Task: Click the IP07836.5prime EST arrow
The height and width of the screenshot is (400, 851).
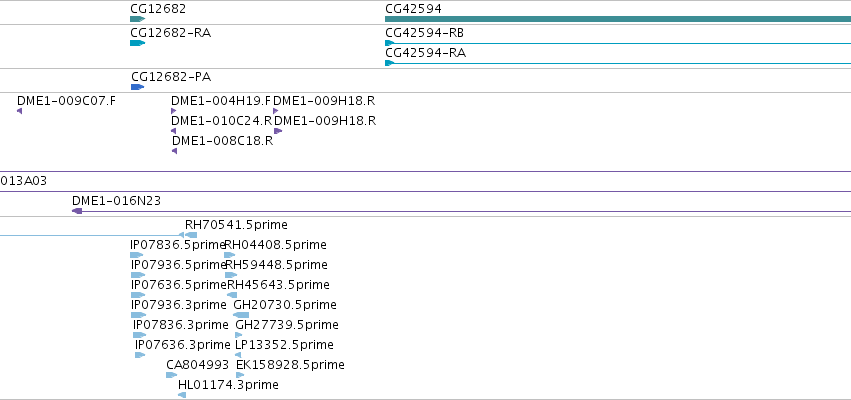Action: coord(137,255)
